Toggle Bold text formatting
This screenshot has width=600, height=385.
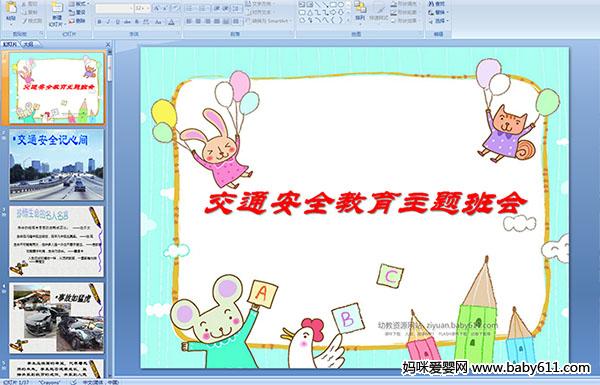[x=99, y=22]
